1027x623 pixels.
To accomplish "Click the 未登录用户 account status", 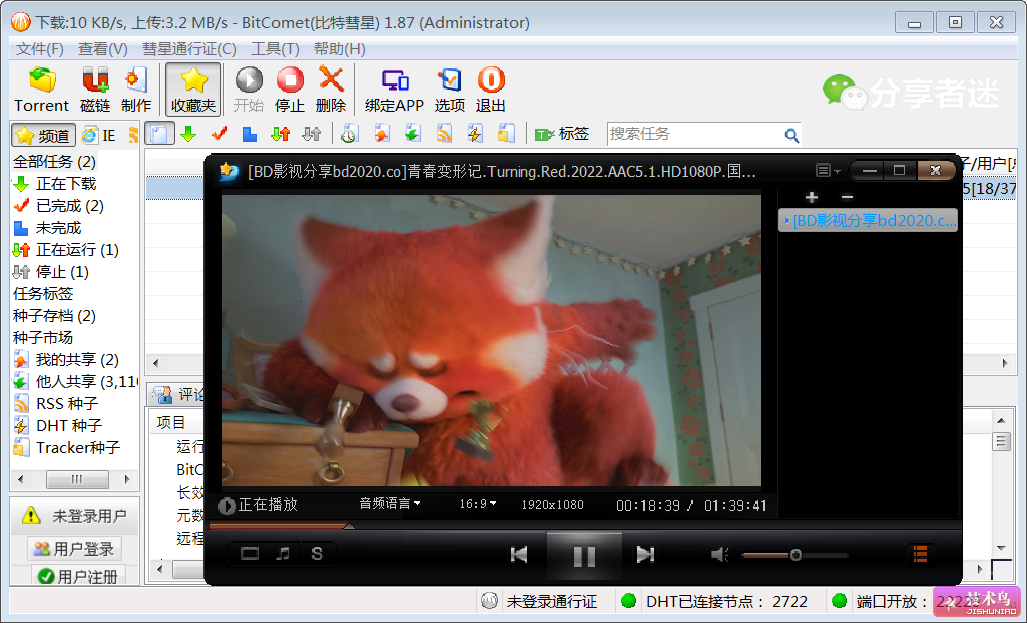I will pos(75,516).
